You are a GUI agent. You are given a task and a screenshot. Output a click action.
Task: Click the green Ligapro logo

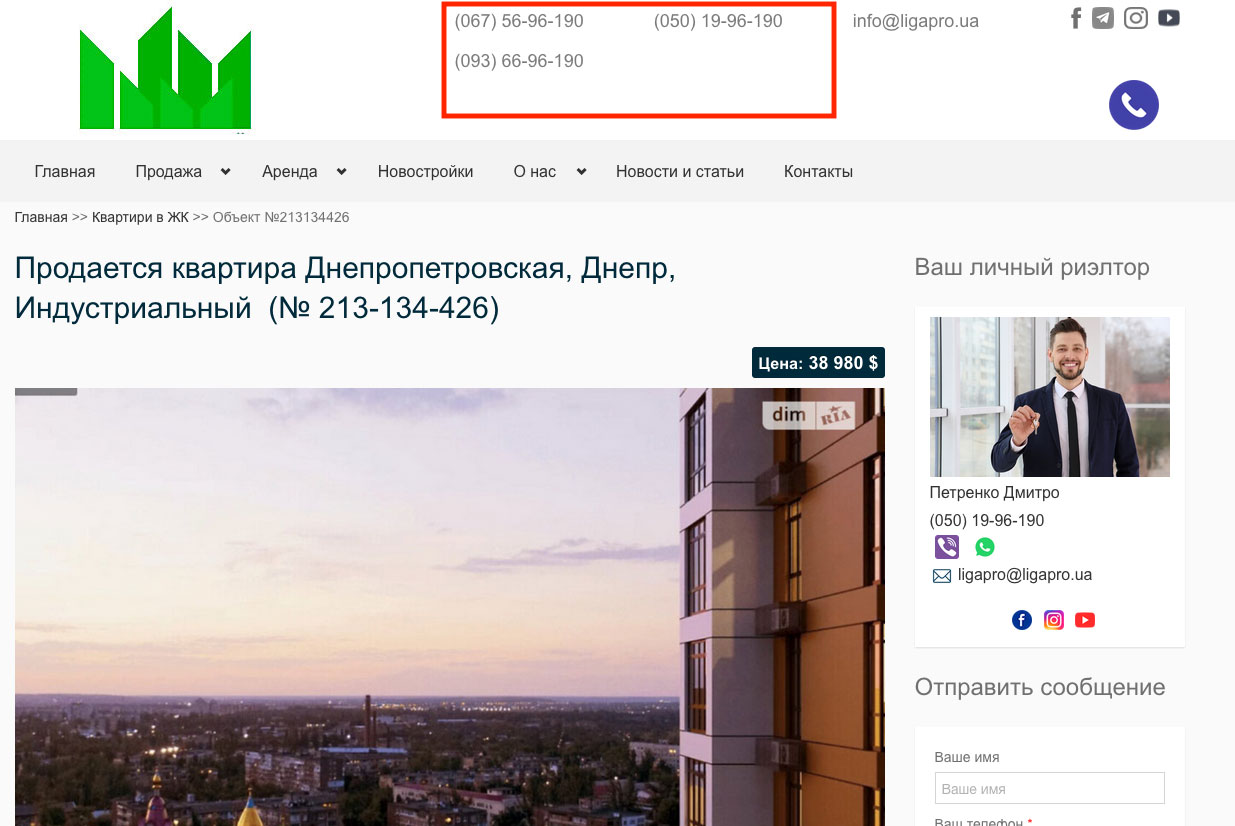point(165,68)
